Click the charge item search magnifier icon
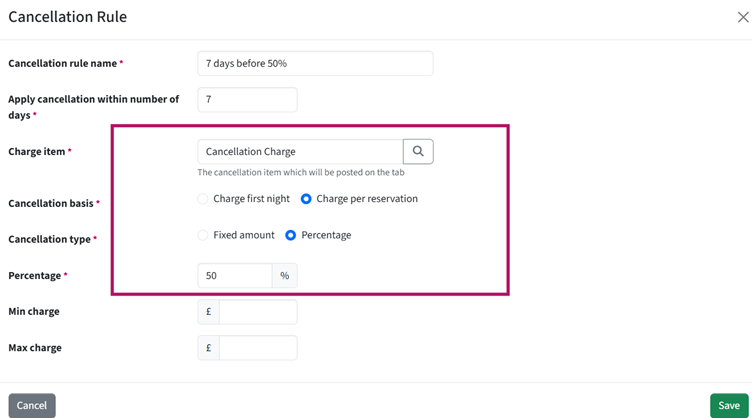This screenshot has height=418, width=752. [x=418, y=151]
